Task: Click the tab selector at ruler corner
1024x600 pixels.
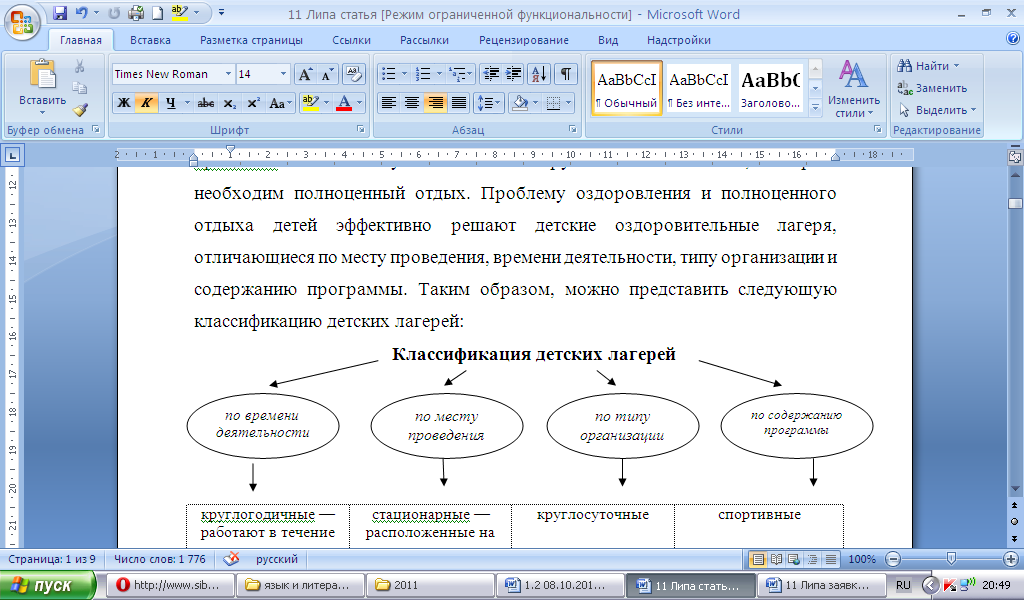Action: click(x=12, y=155)
